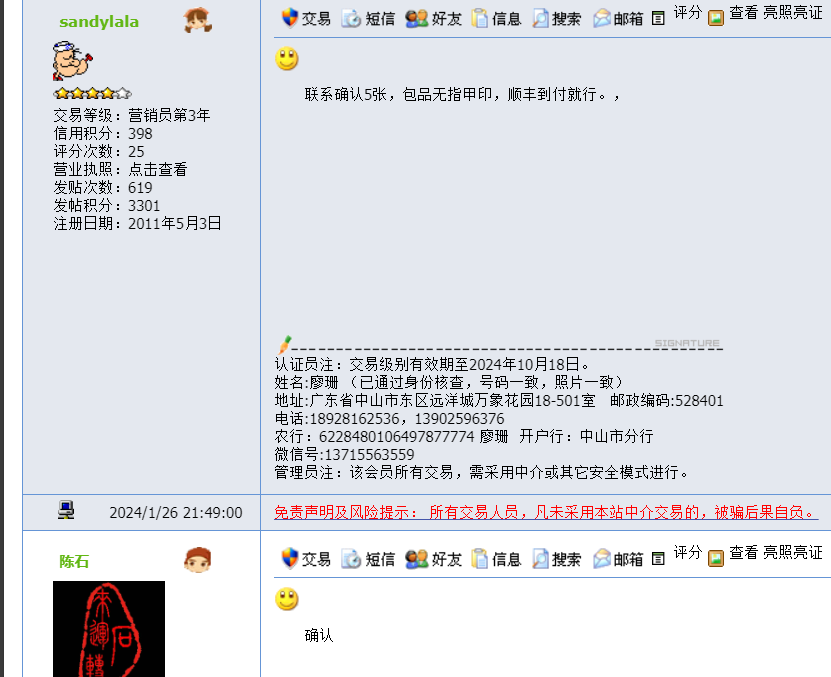This screenshot has width=831, height=677.
Task: Open 短信 message icon in sandylala's post
Action: 351,19
